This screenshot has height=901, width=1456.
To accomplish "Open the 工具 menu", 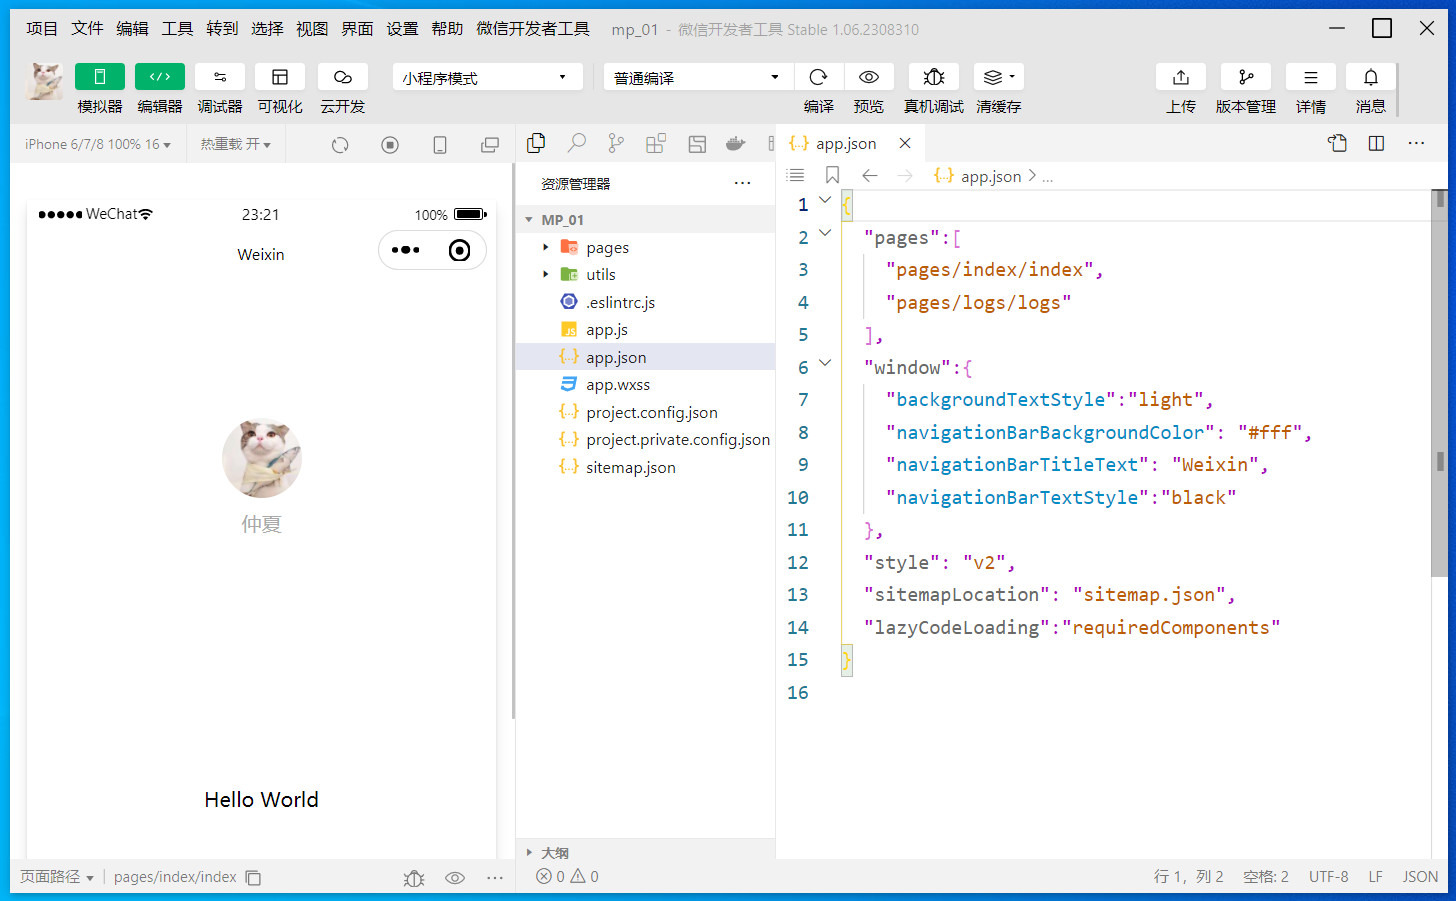I will [x=177, y=29].
